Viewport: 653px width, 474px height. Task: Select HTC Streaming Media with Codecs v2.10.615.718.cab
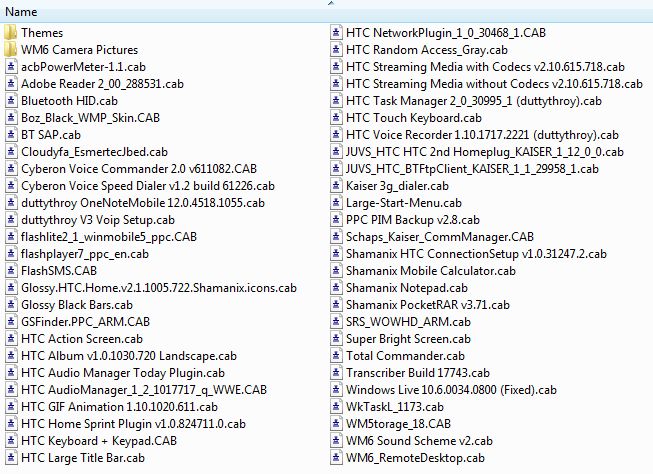(x=485, y=67)
